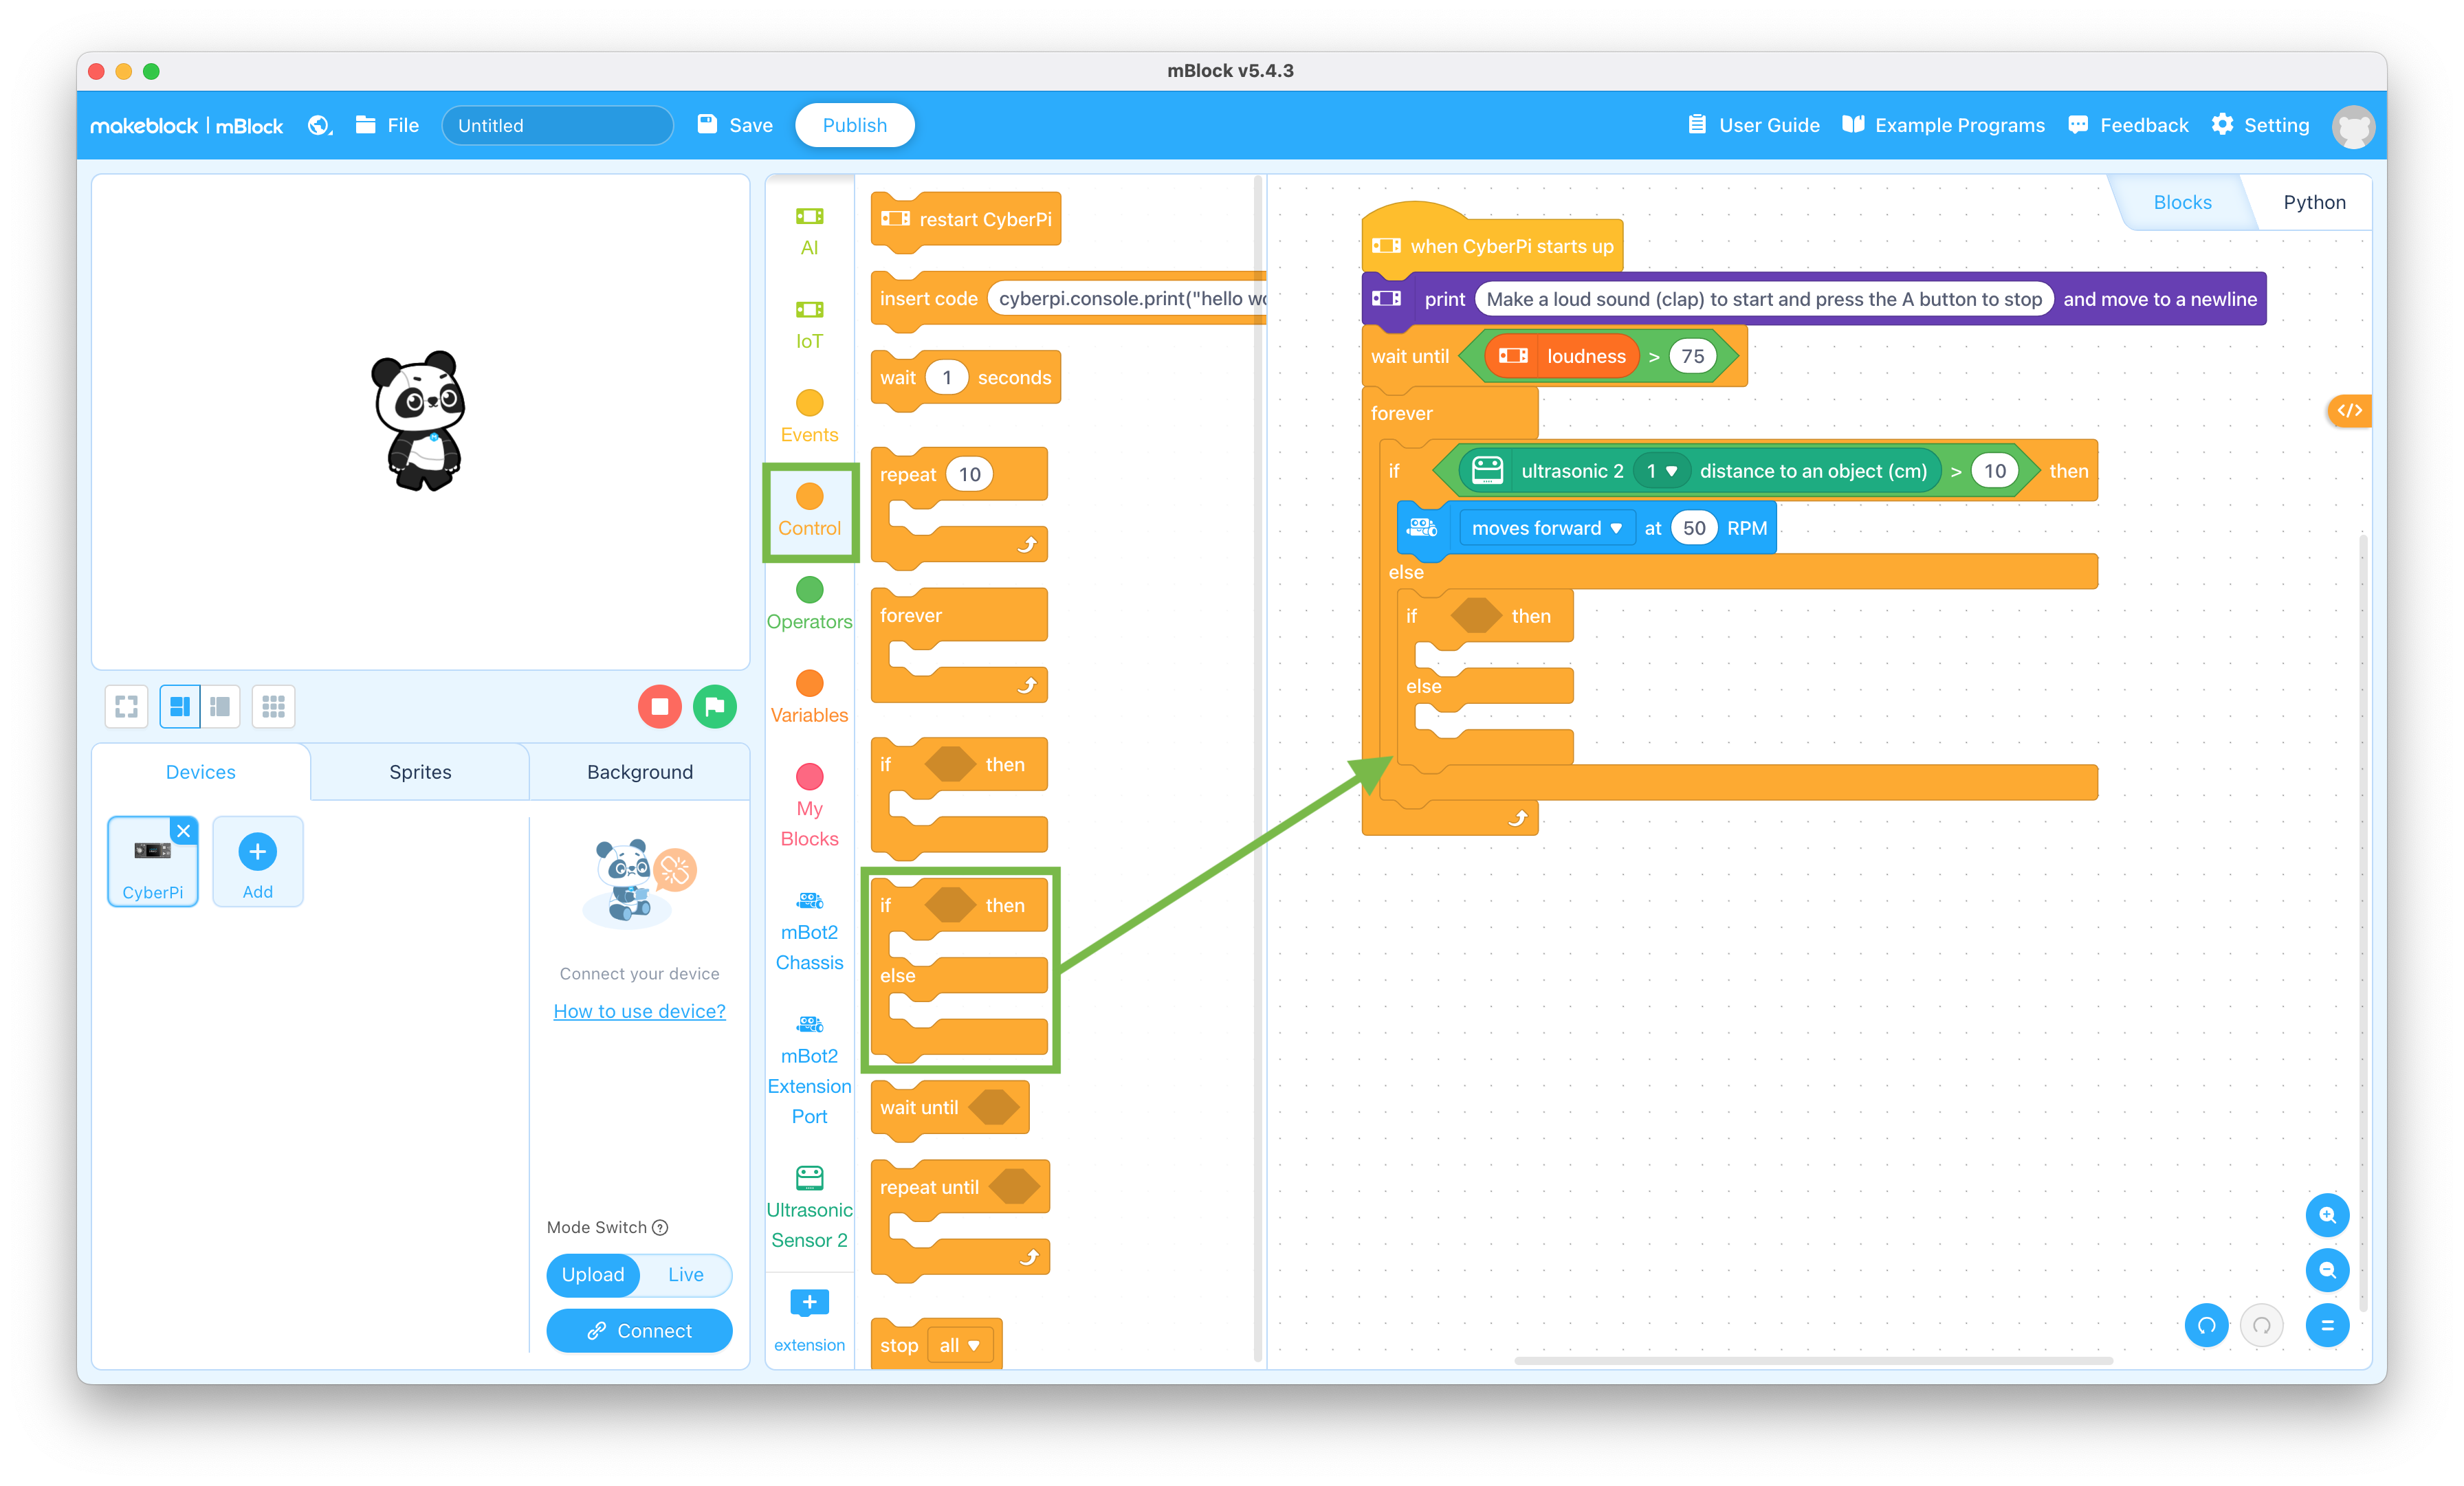
Task: Select the Events block category
Action: [809, 417]
